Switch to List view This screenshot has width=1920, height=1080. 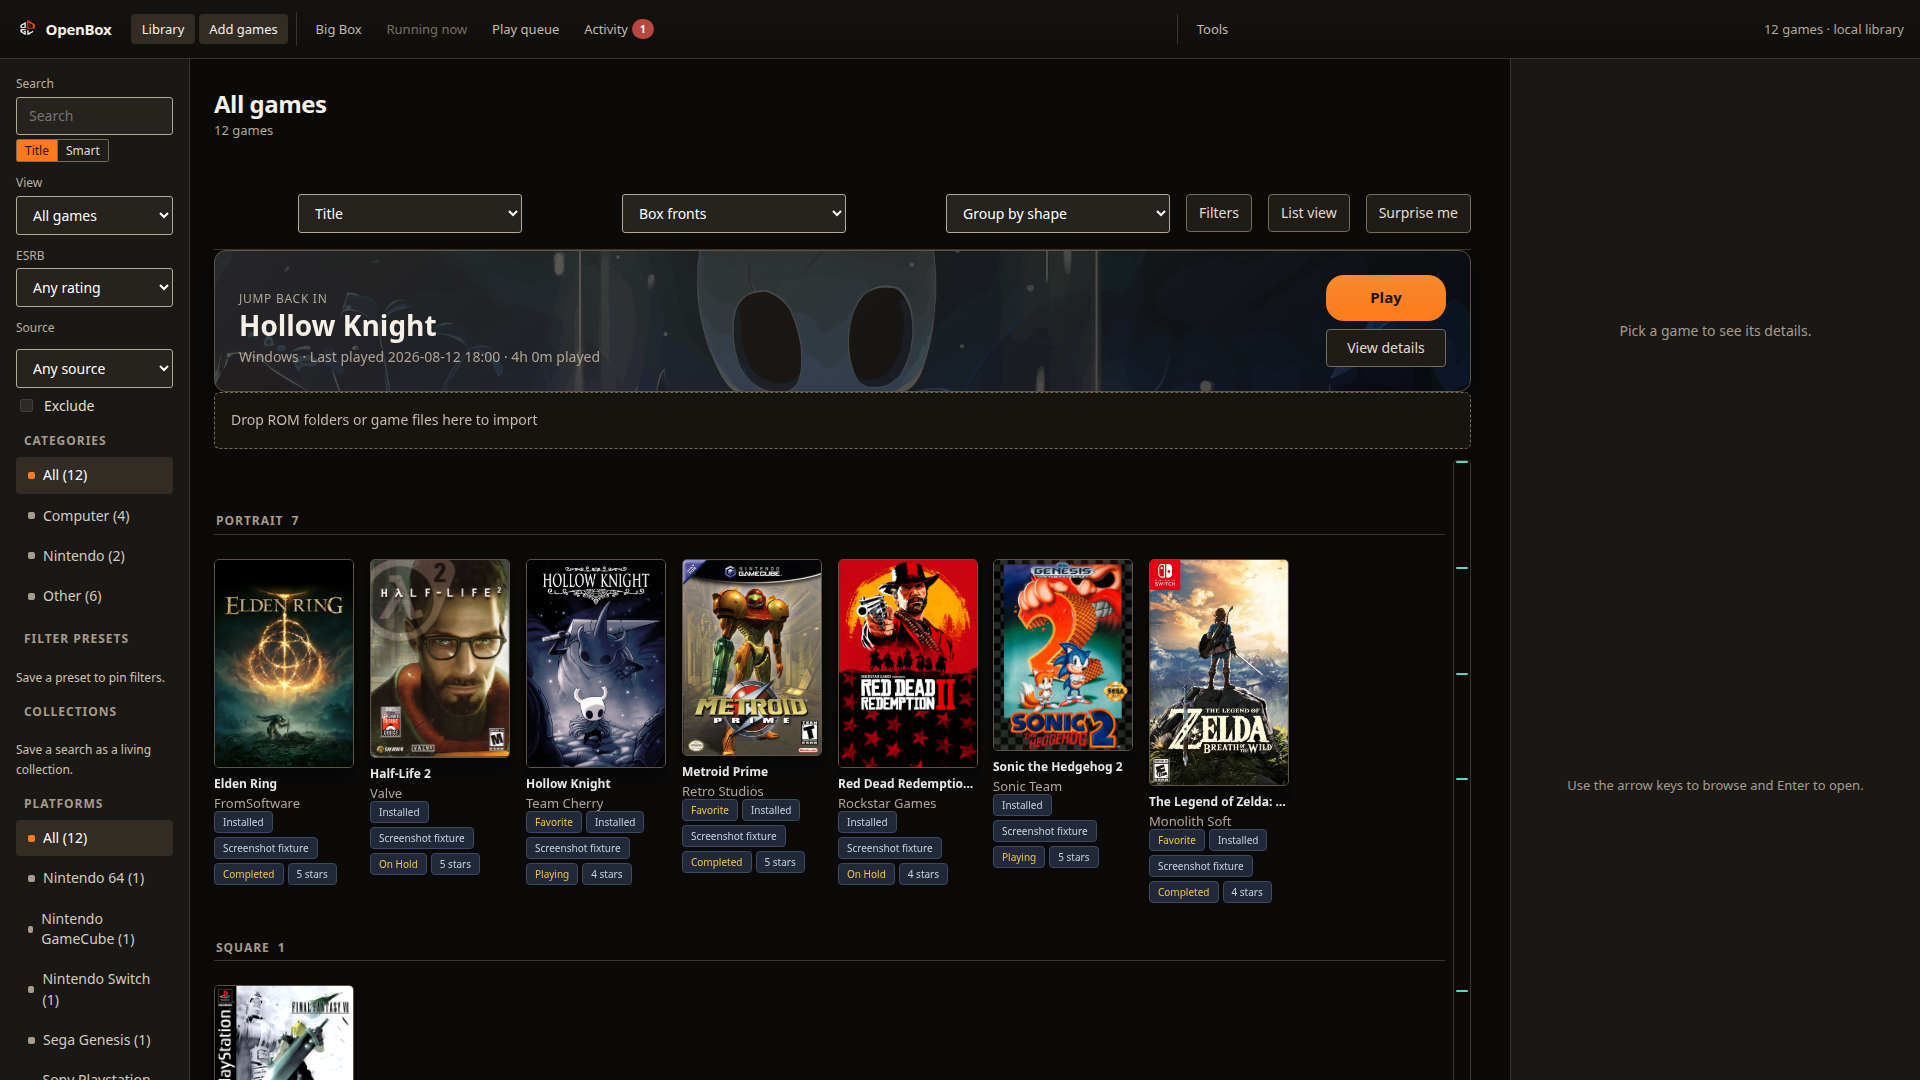(x=1308, y=213)
